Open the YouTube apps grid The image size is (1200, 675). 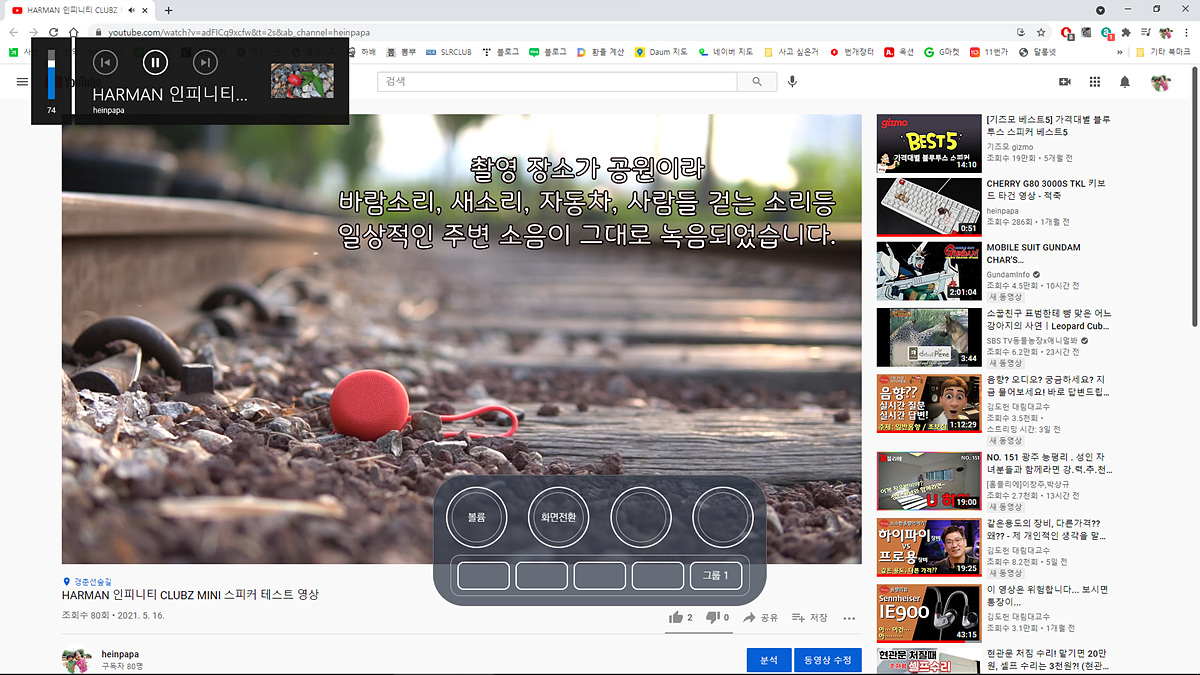tap(1095, 82)
